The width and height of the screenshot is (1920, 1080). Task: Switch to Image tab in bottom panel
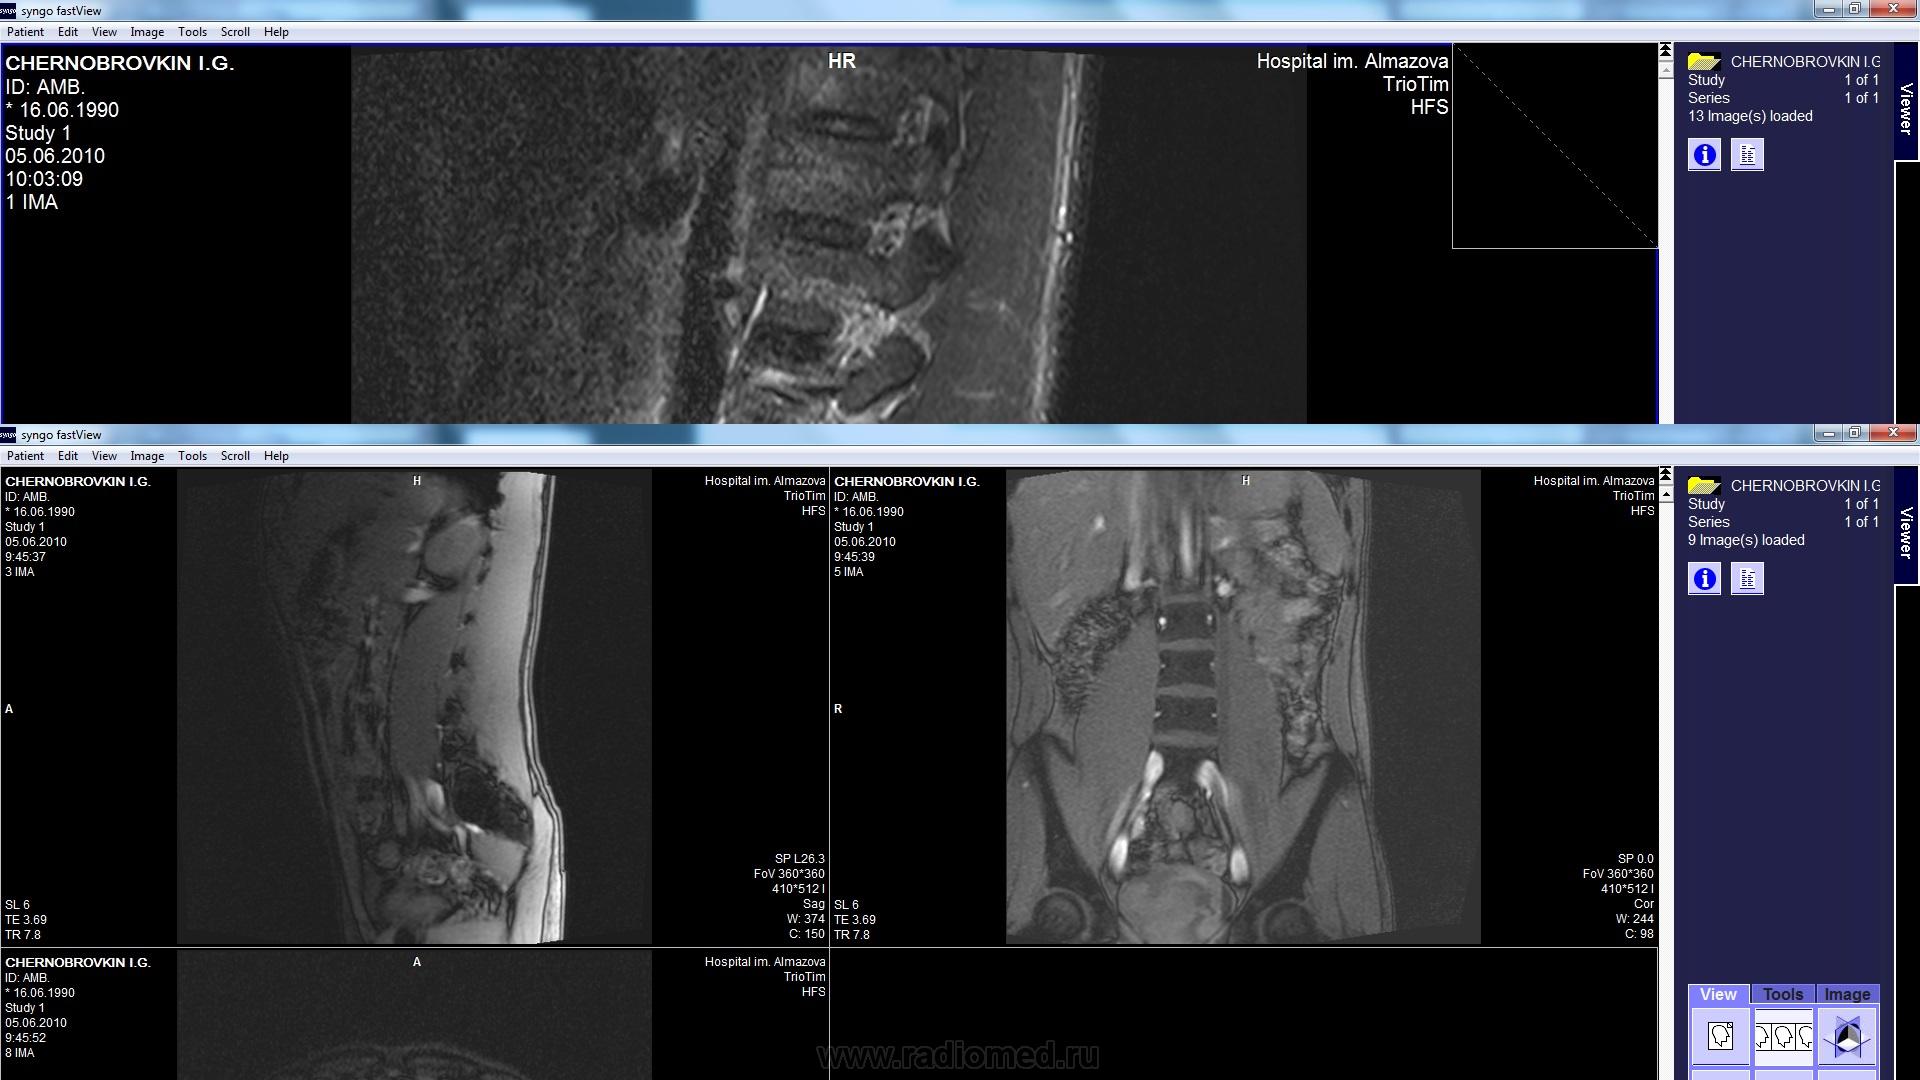(1846, 994)
